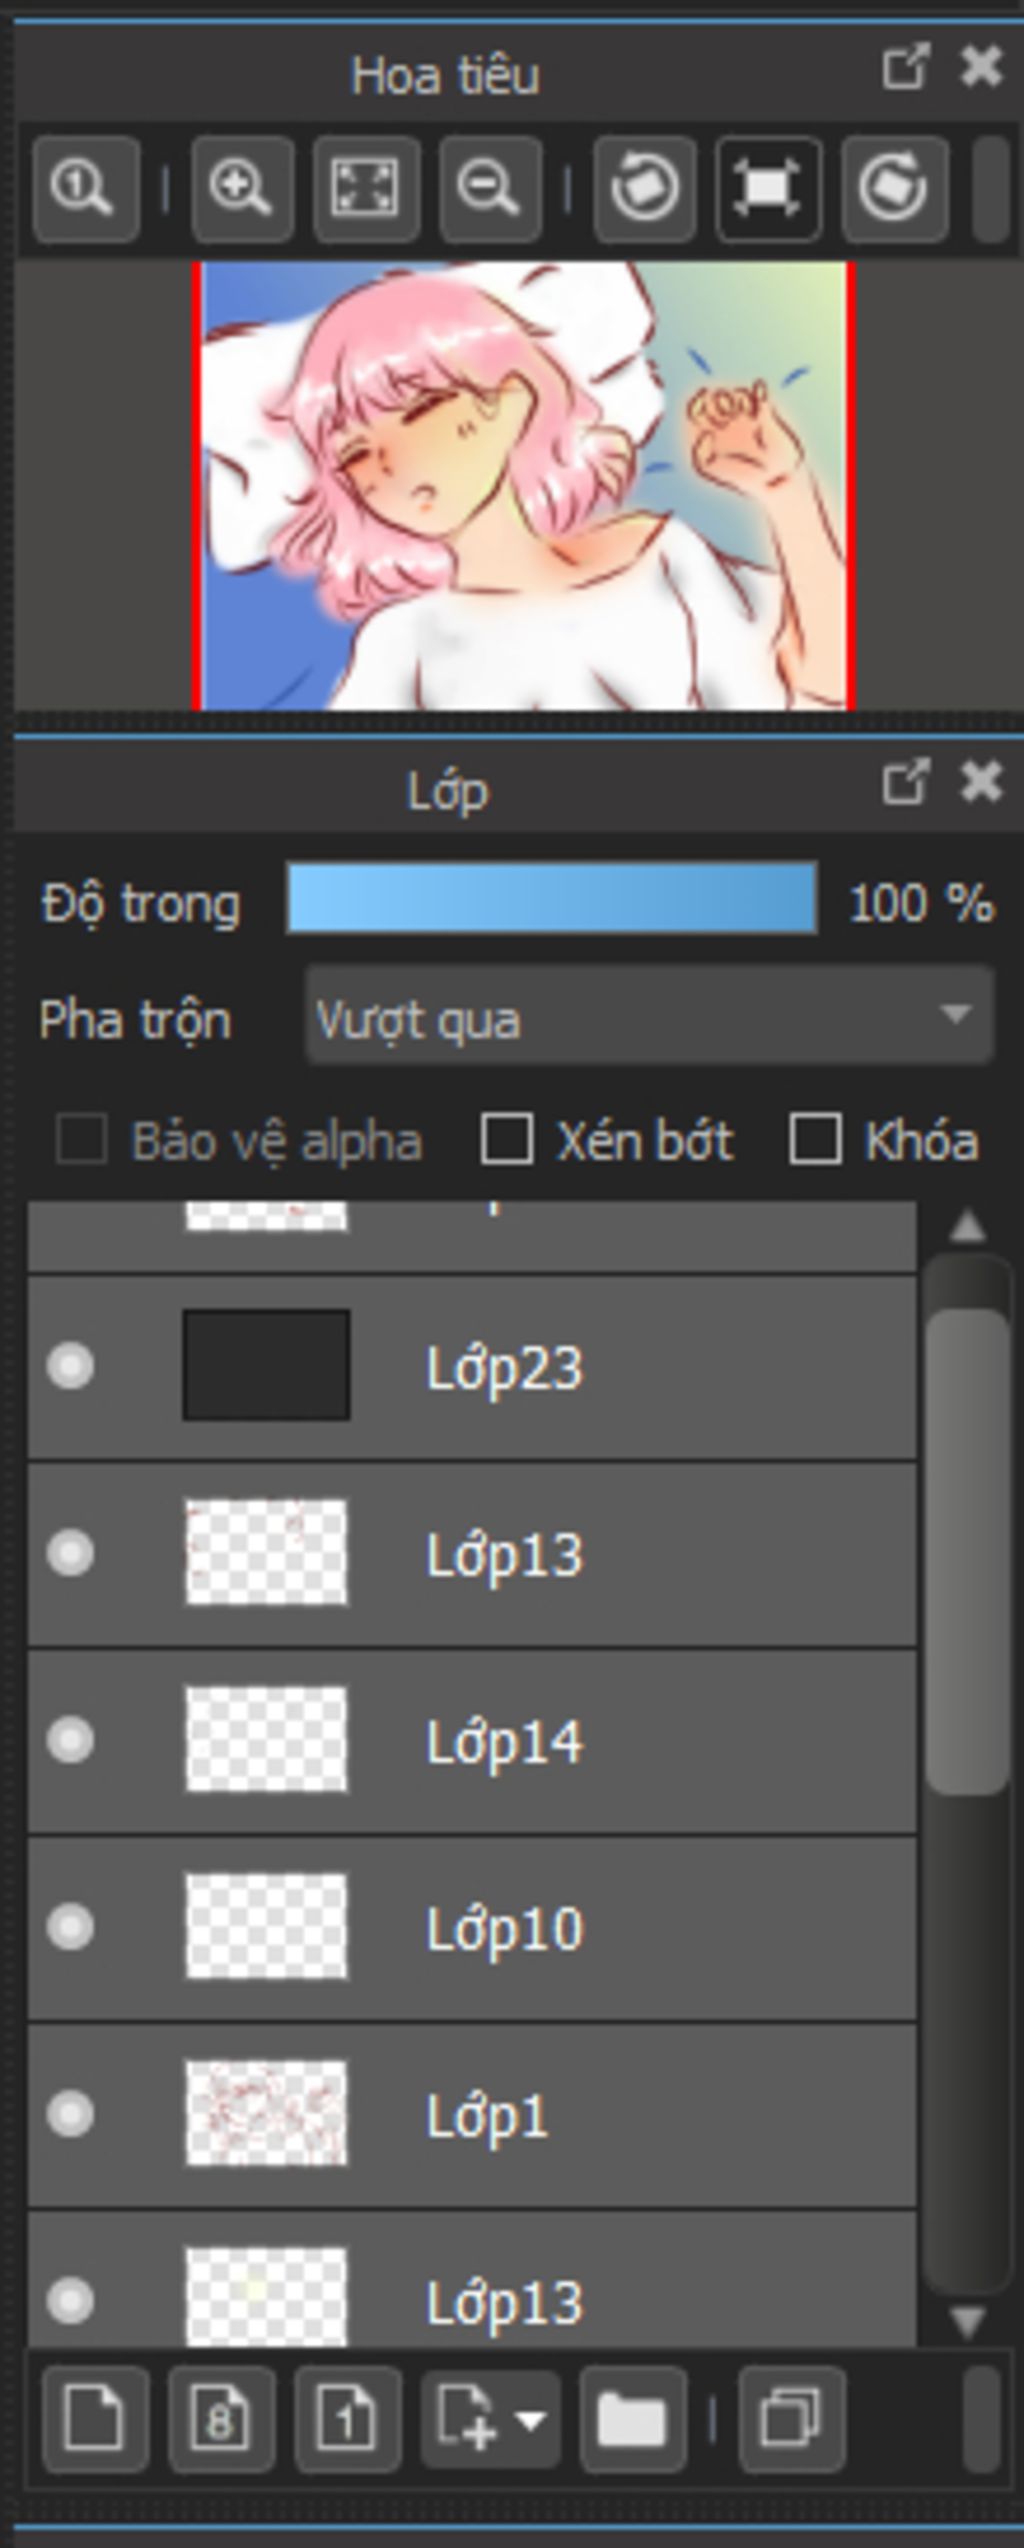The image size is (1024, 2548).
Task: Toggle visibility of the Lớp14 layer
Action: click(x=70, y=1740)
